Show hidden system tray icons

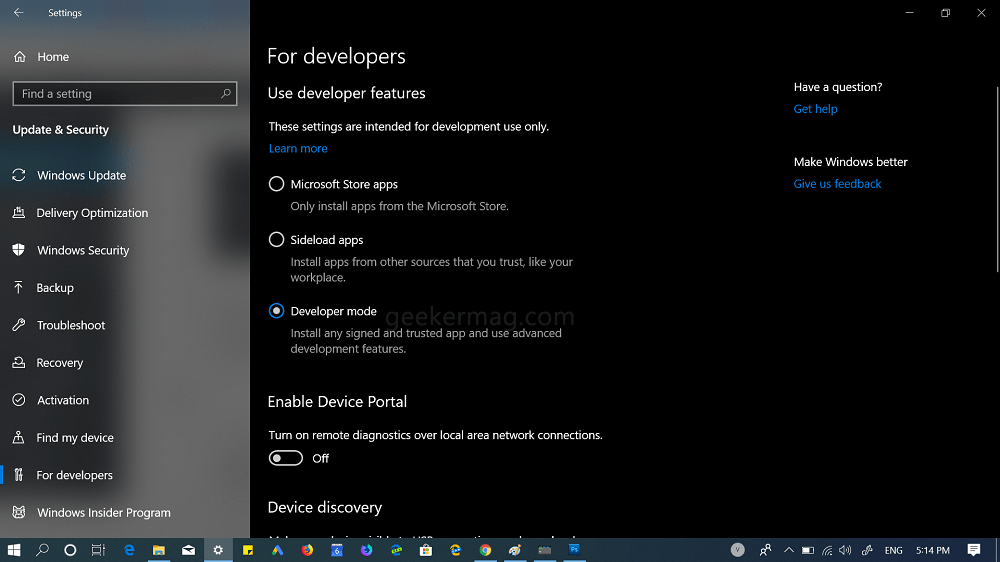point(789,550)
